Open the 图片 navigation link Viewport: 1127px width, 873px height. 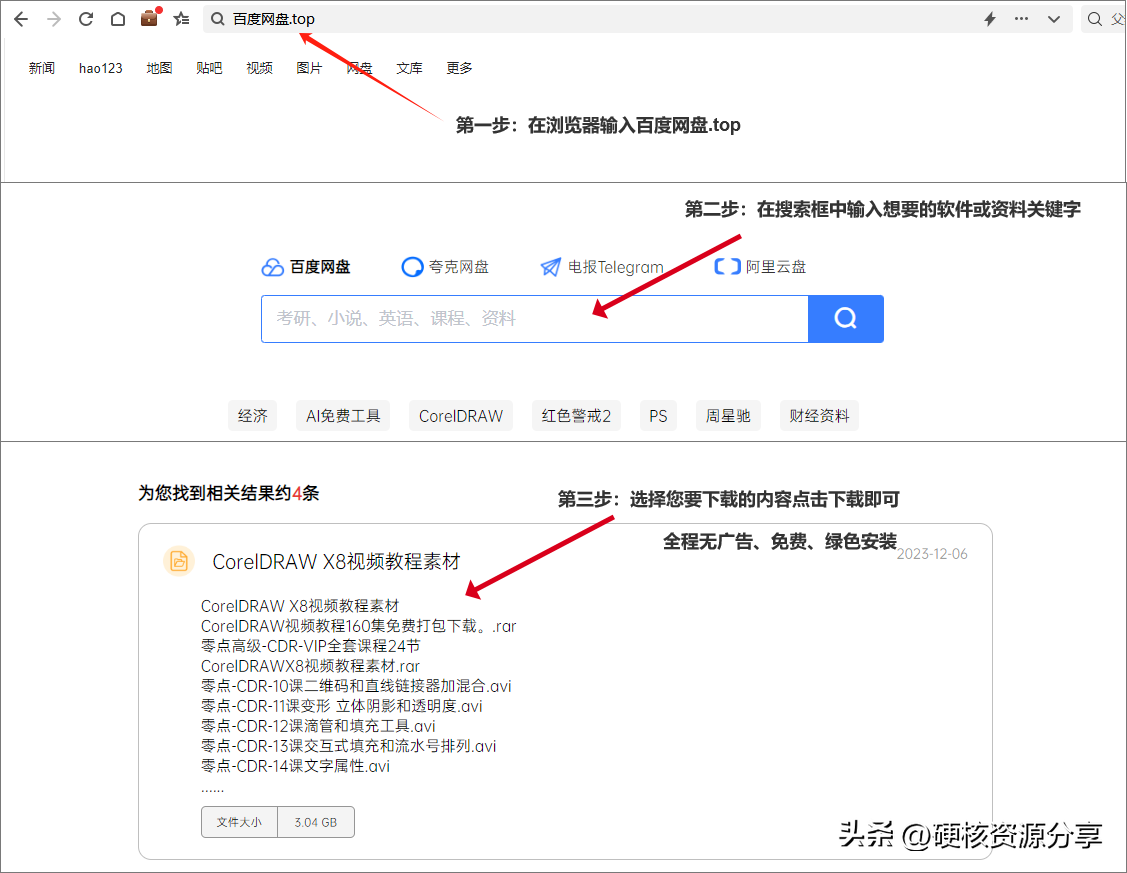tap(309, 68)
